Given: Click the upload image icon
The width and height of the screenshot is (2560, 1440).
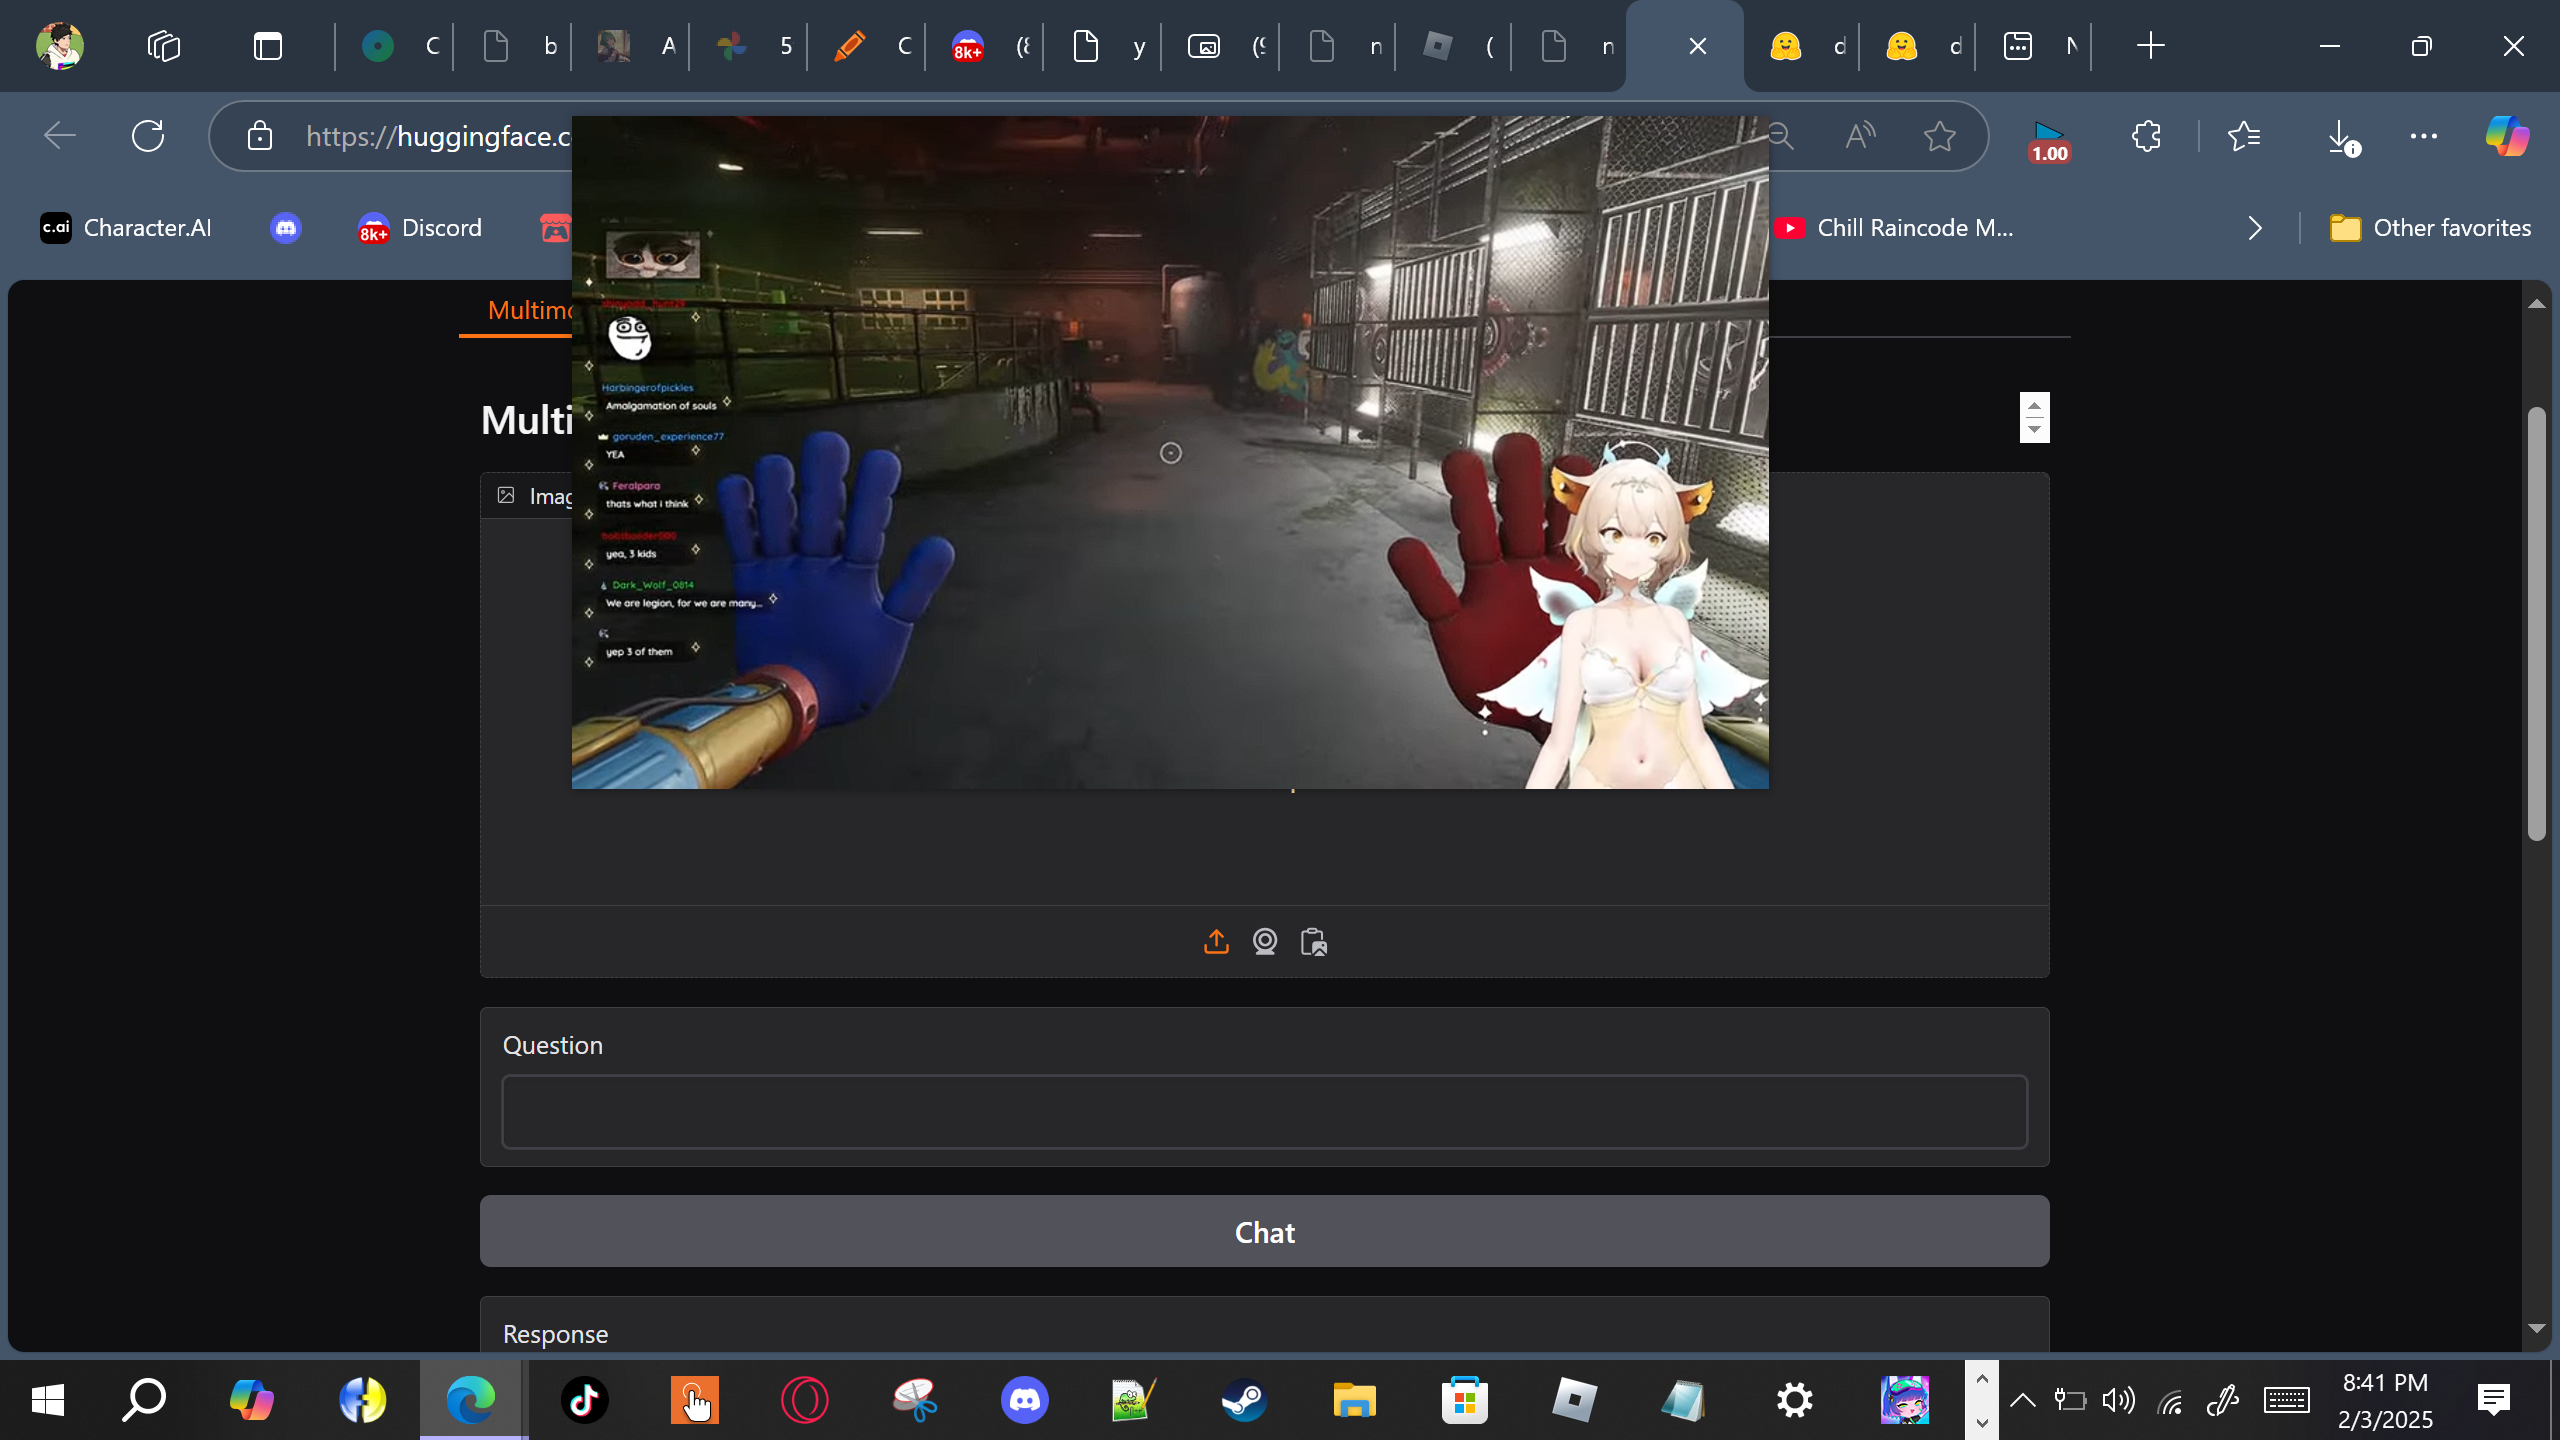Looking at the screenshot, I should coord(1216,942).
